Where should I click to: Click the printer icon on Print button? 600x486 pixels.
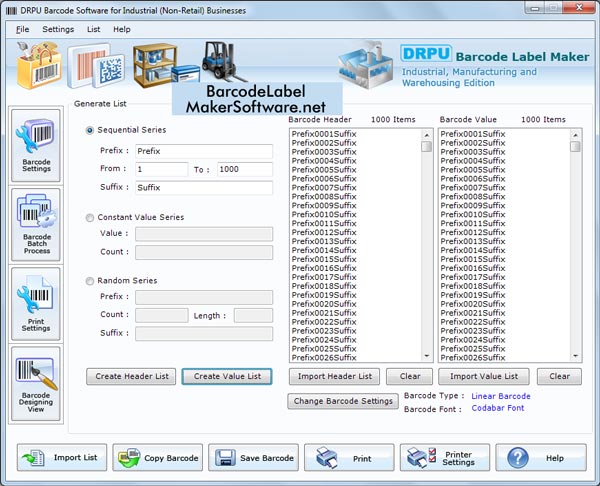coord(327,458)
